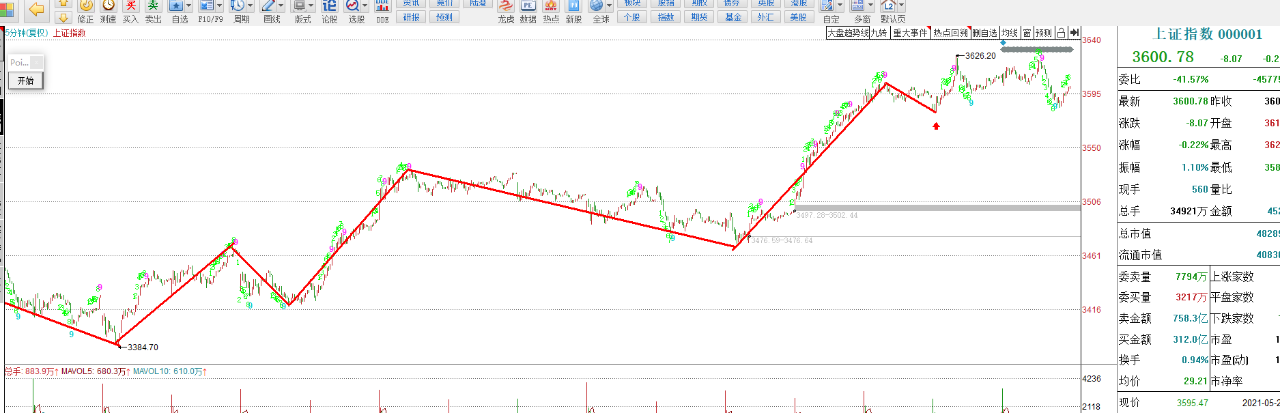Click the yellow back arrow icon
Viewport: 1280px width, 413px height.
[x=36, y=9]
